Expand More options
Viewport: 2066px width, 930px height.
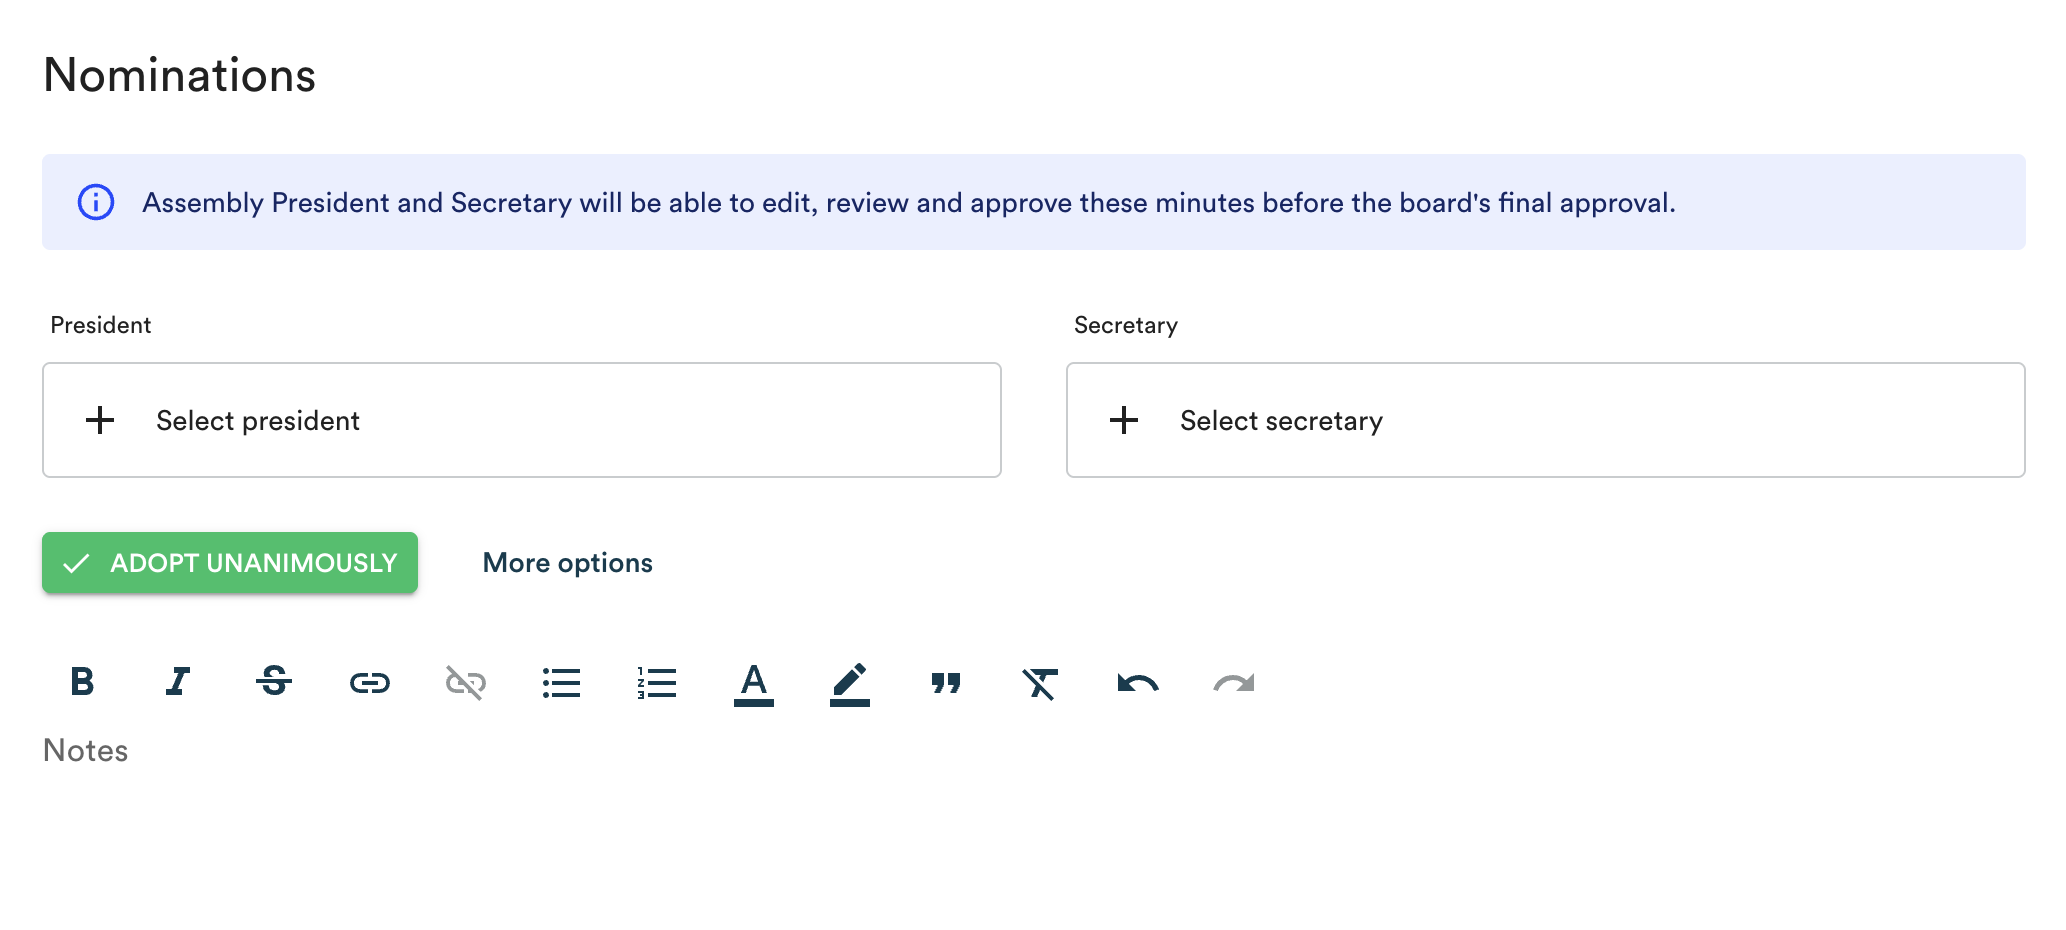pos(567,563)
